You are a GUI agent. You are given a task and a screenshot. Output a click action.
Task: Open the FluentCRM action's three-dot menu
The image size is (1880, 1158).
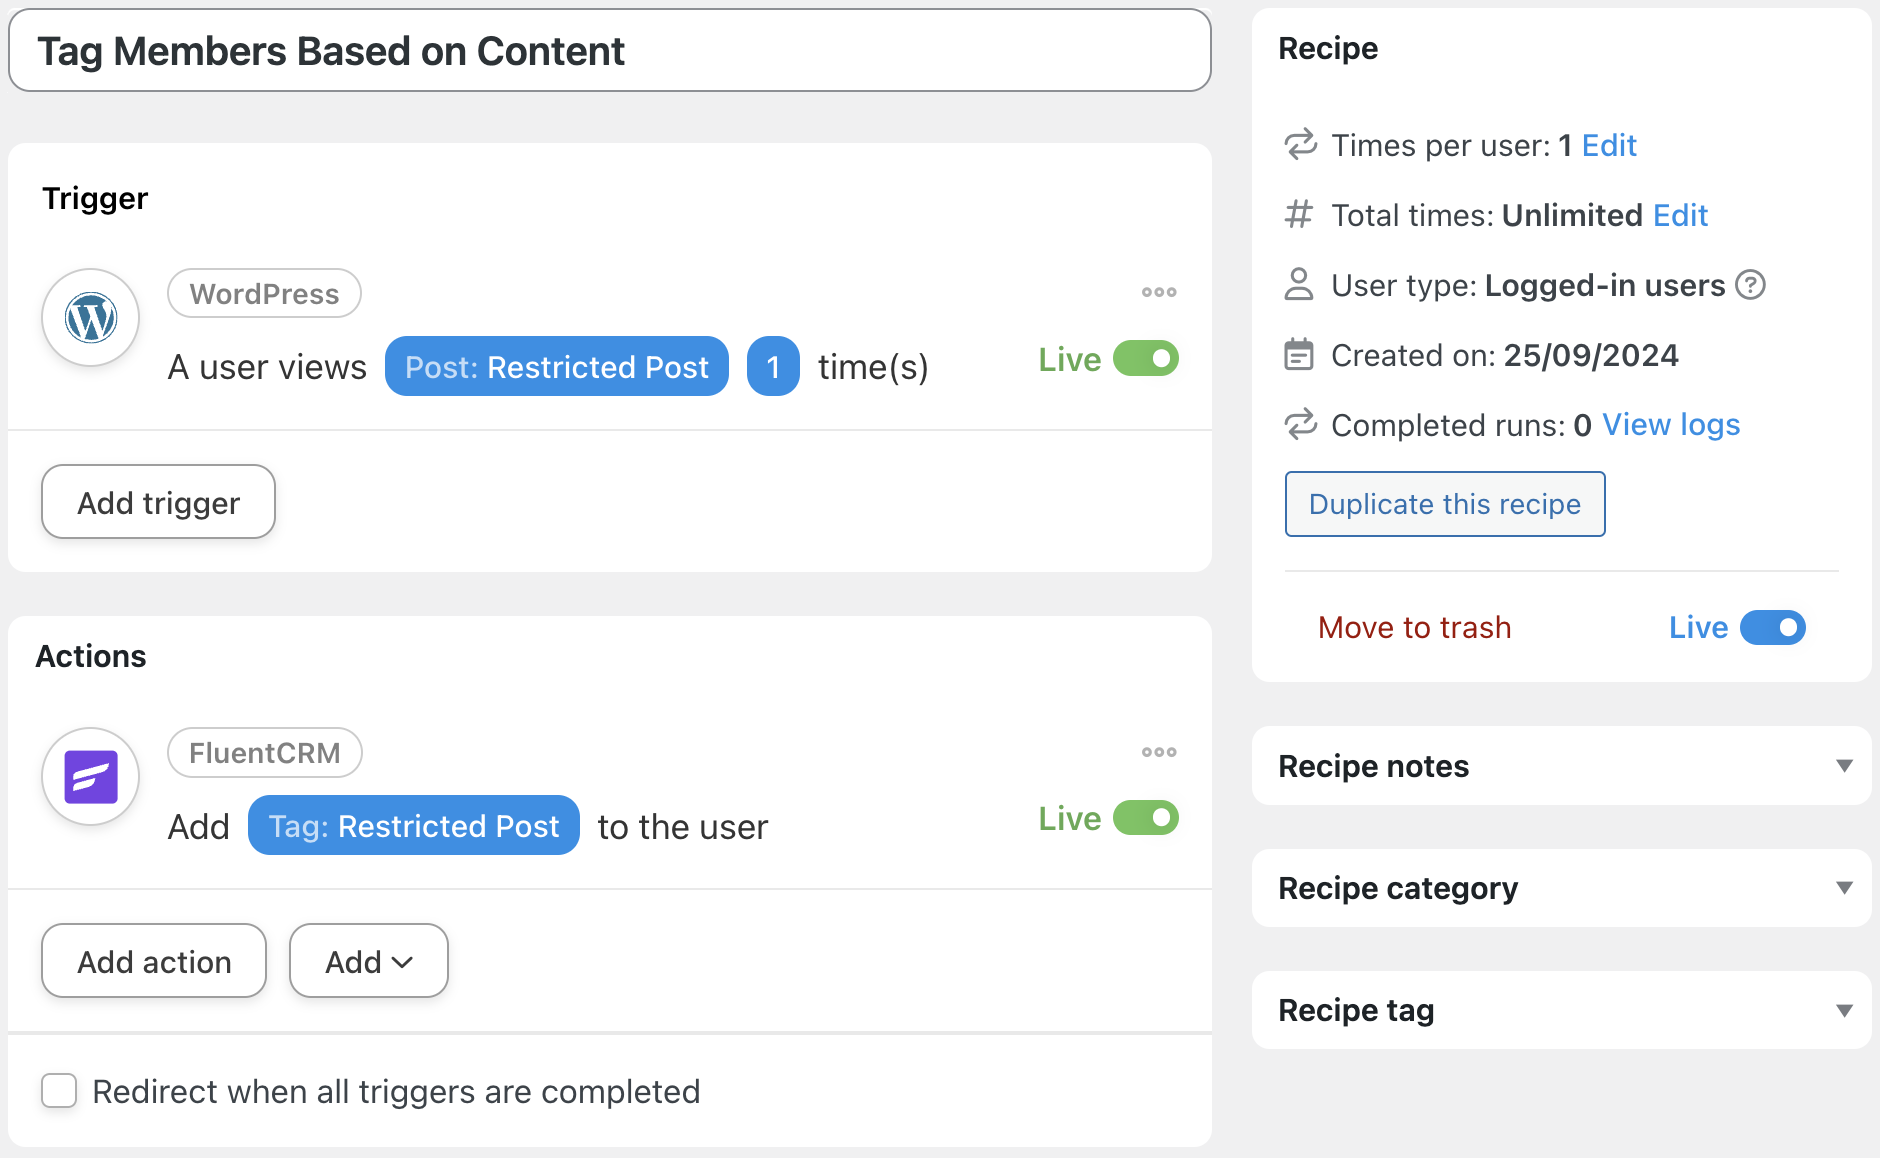1159,752
